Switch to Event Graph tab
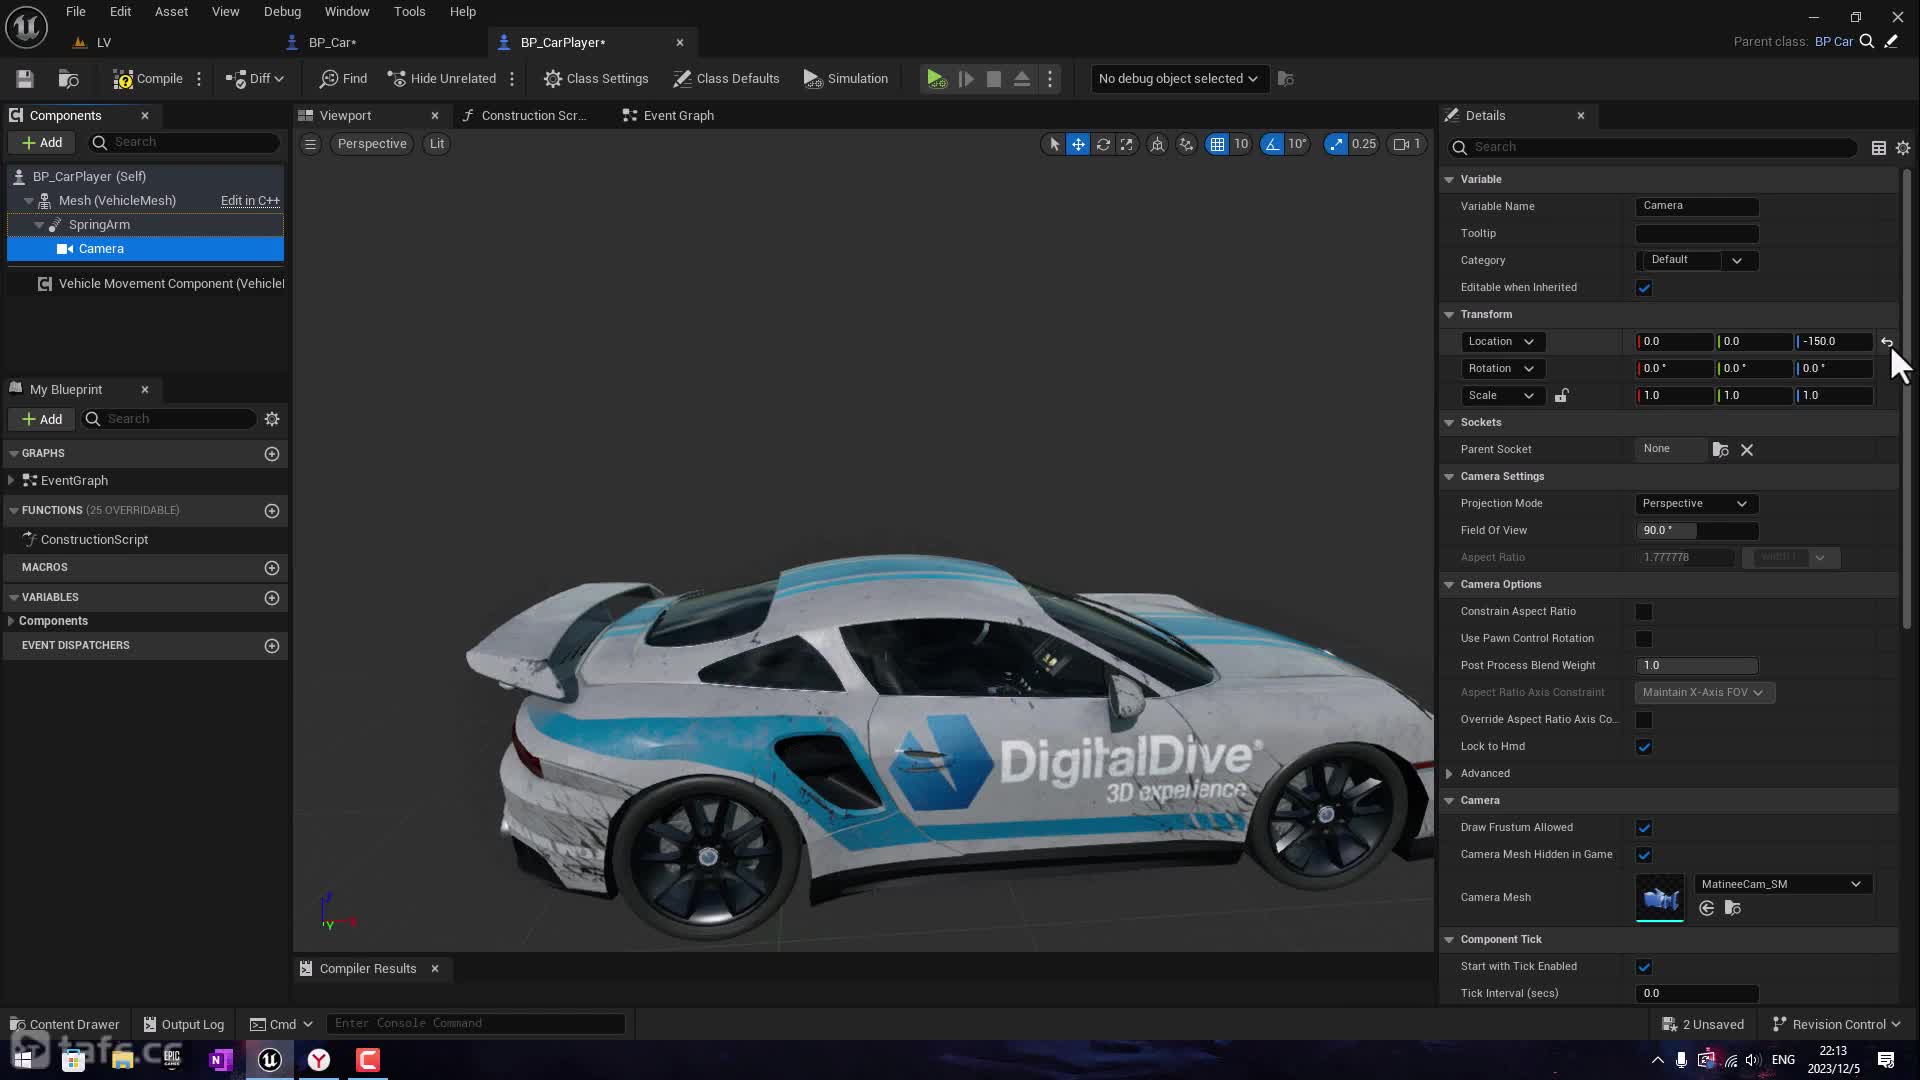Viewport: 1920px width, 1080px height. coord(668,116)
